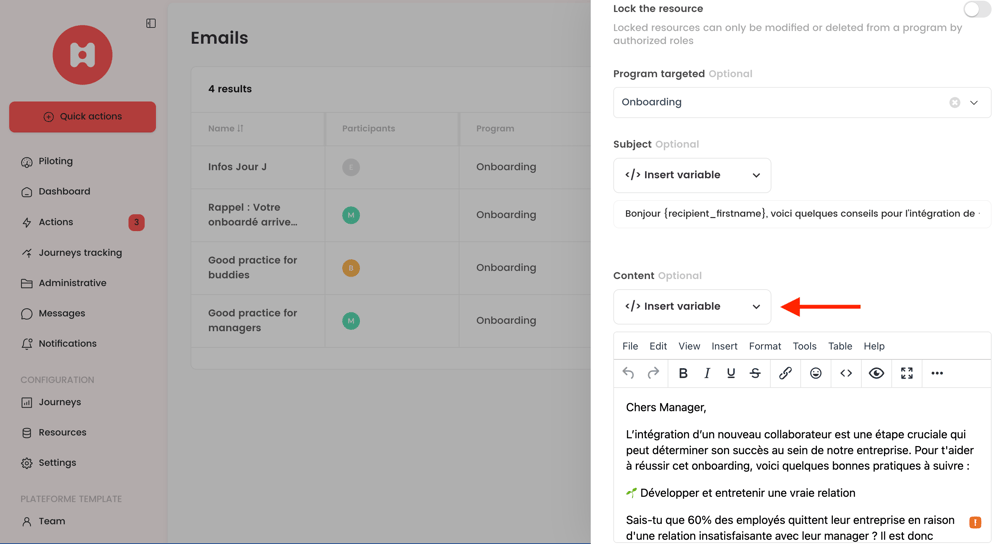Click the Resources database icon
The height and width of the screenshot is (544, 1005).
[x=26, y=433]
